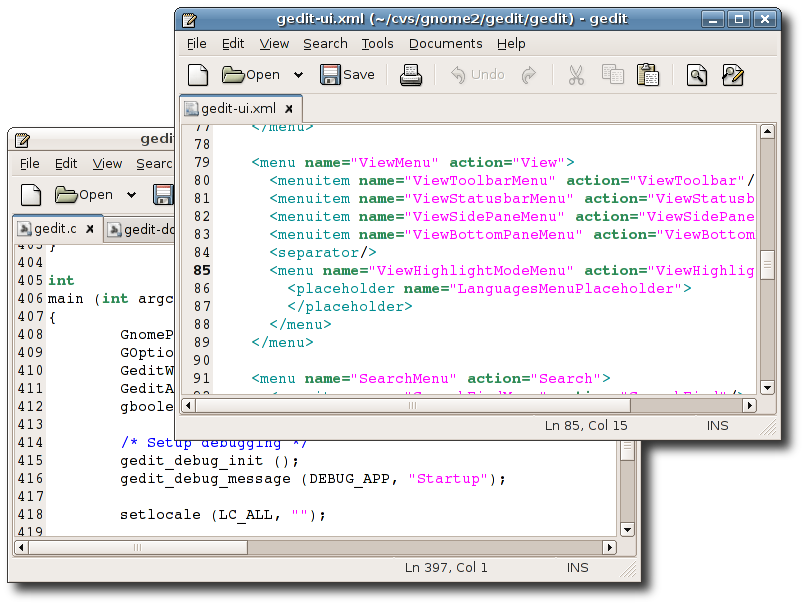
Task: Click Undo in the toolbar
Action: (x=477, y=75)
